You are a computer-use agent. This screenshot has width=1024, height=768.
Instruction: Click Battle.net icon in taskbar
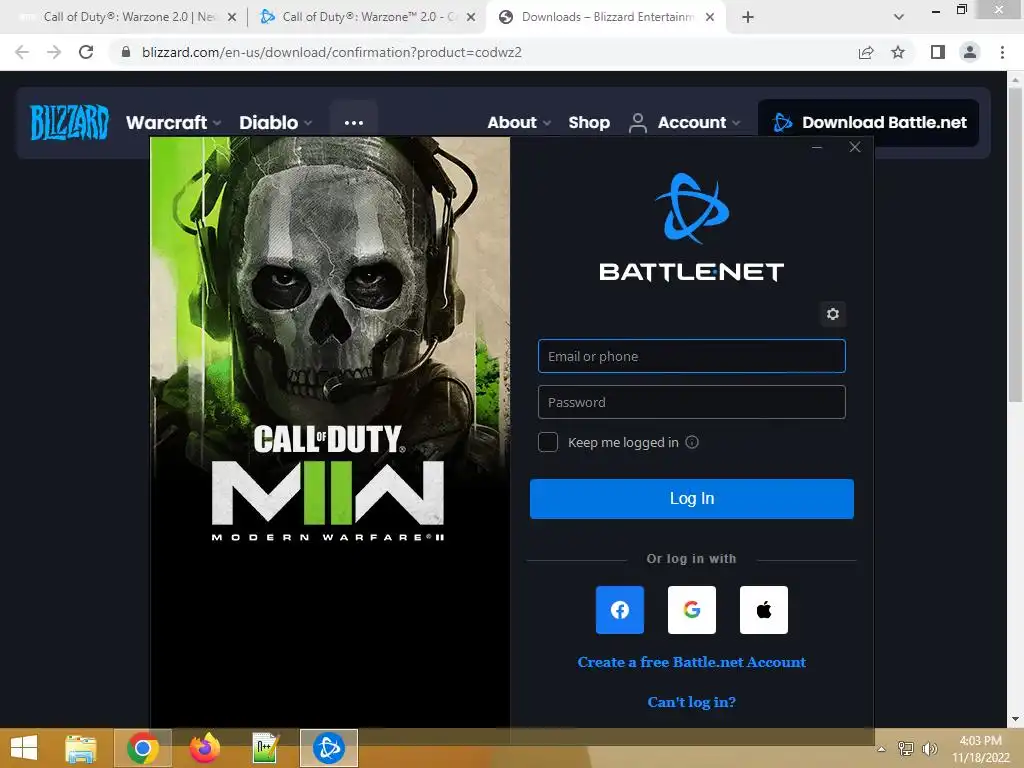(x=328, y=748)
